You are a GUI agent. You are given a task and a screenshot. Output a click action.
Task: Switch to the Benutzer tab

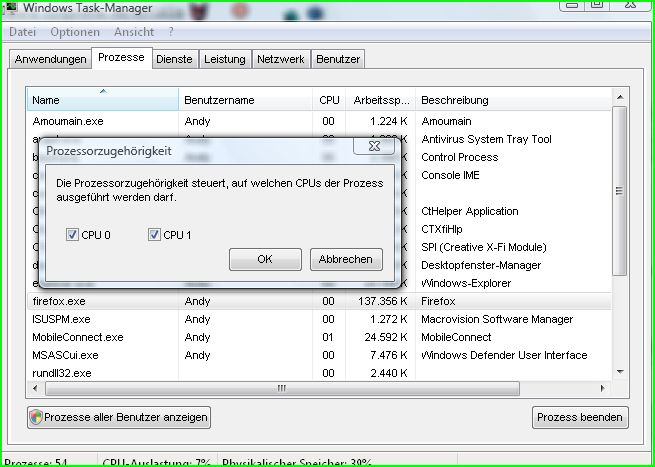pos(338,59)
